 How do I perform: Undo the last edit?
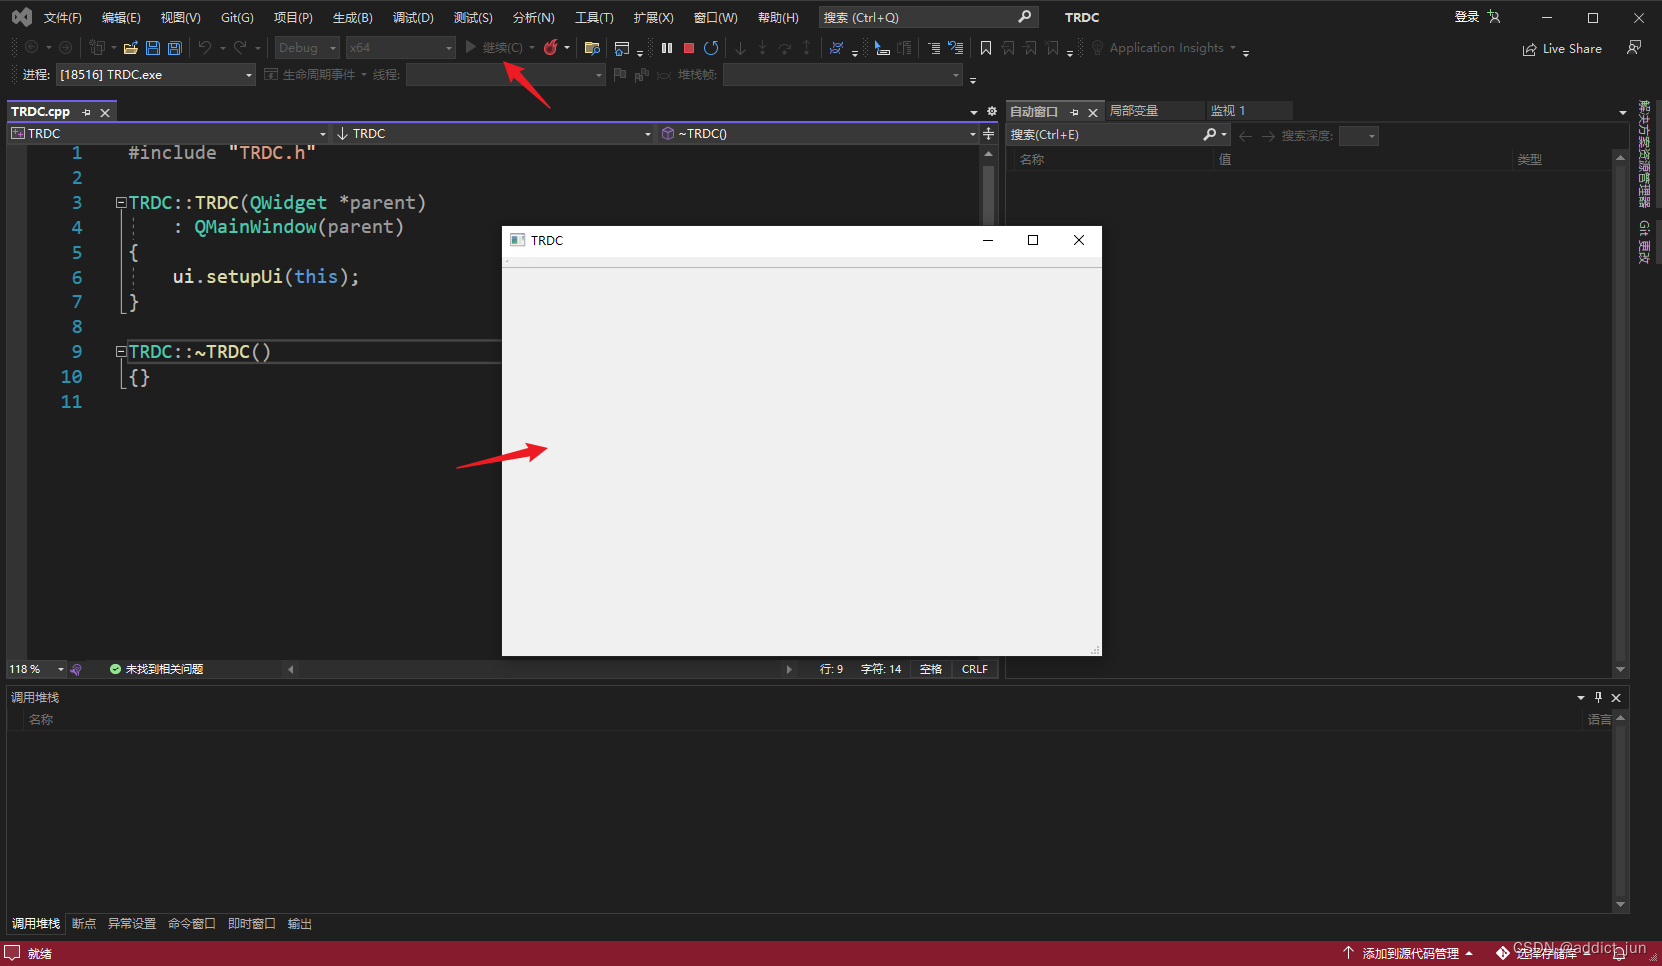tap(205, 48)
